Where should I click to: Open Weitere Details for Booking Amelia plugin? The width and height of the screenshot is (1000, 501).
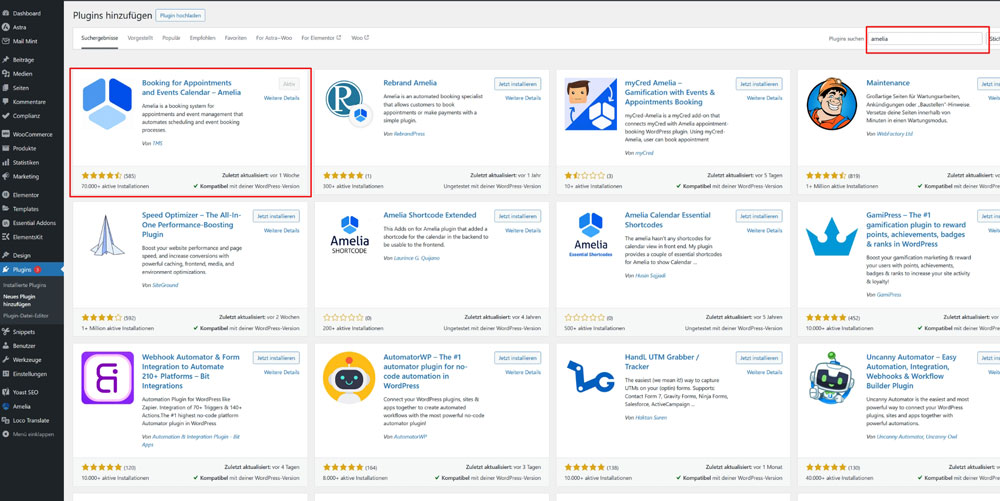click(x=281, y=98)
